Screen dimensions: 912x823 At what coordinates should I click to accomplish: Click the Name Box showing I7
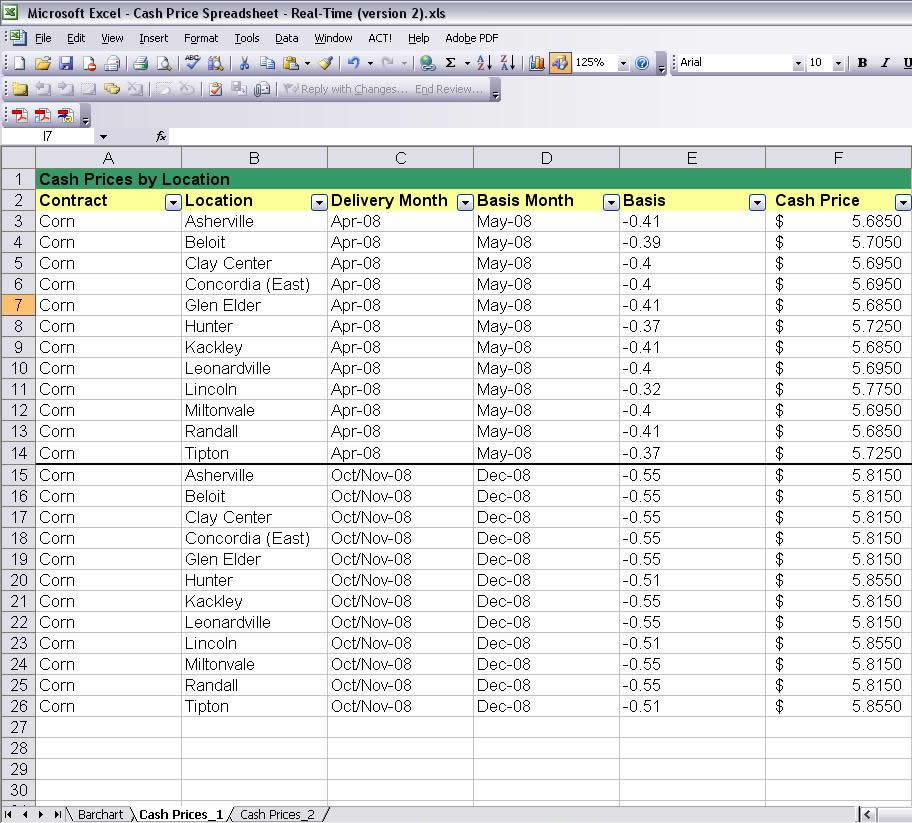pyautogui.click(x=48, y=136)
